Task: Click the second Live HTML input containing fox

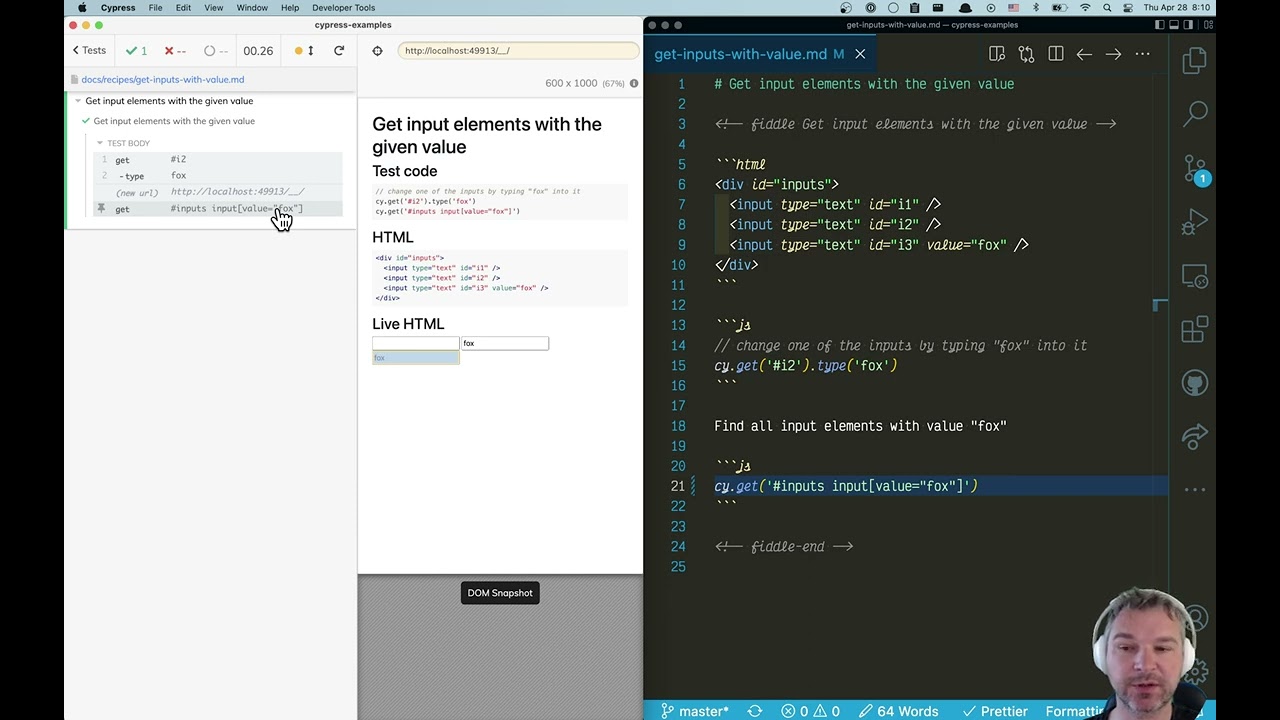Action: (x=504, y=343)
